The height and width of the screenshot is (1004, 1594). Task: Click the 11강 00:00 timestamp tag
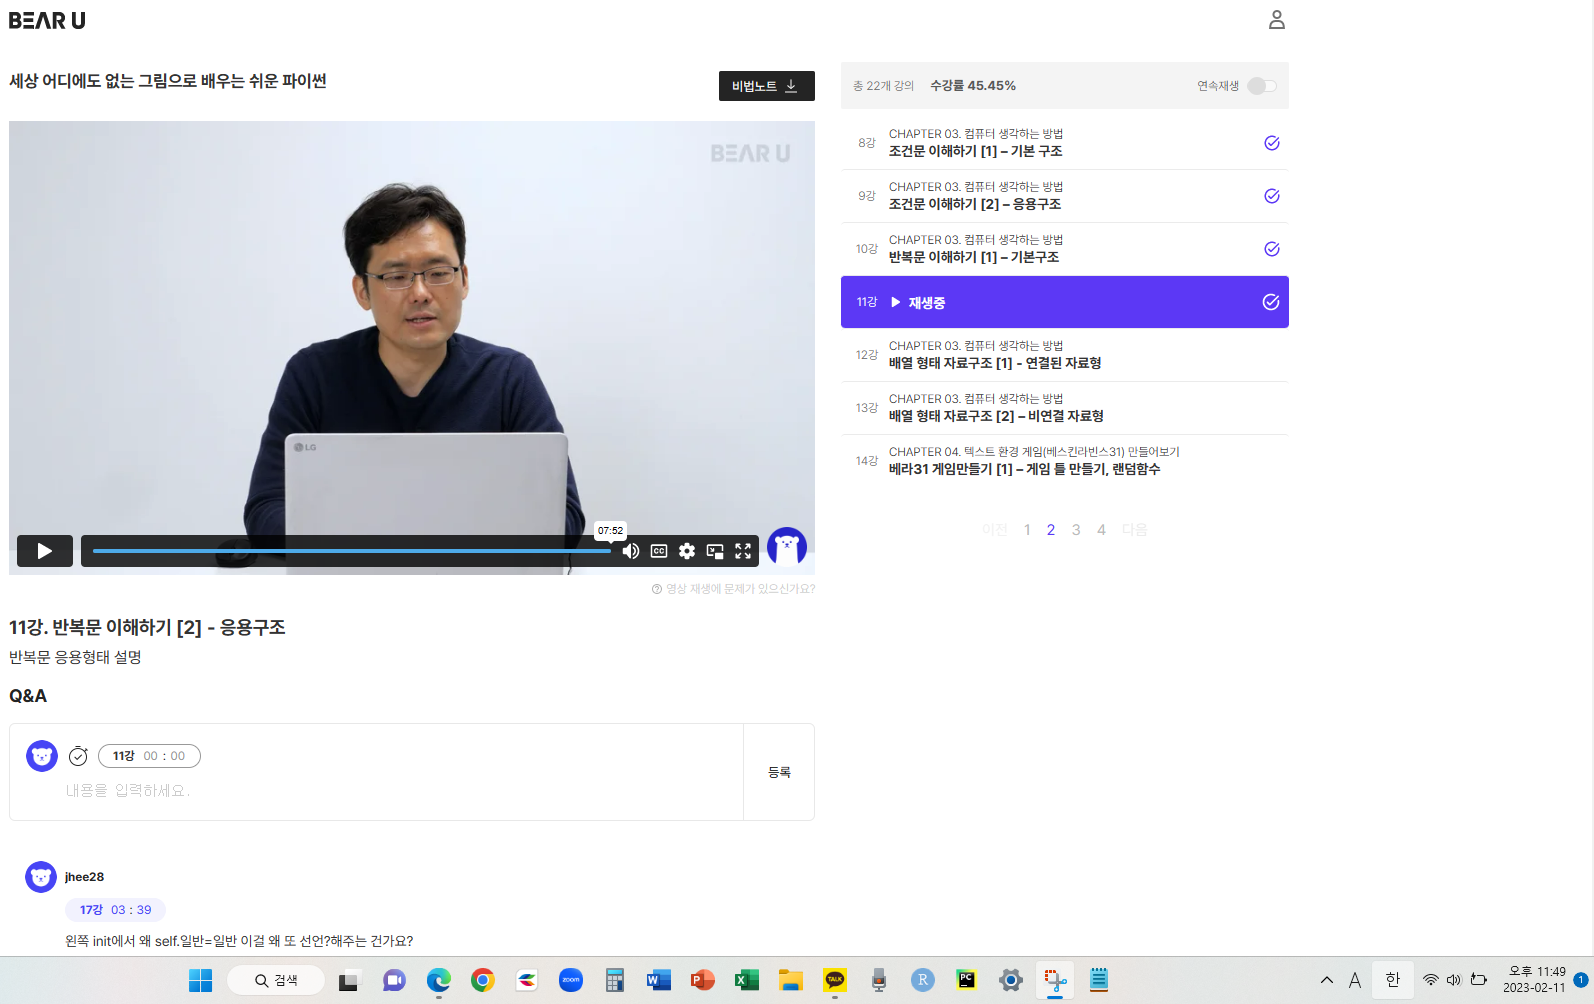tap(149, 756)
